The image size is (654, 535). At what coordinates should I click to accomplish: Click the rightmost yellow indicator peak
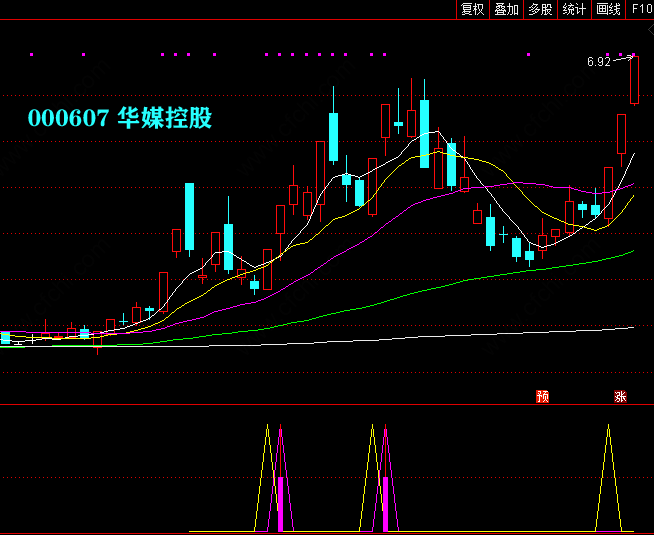pos(608,428)
